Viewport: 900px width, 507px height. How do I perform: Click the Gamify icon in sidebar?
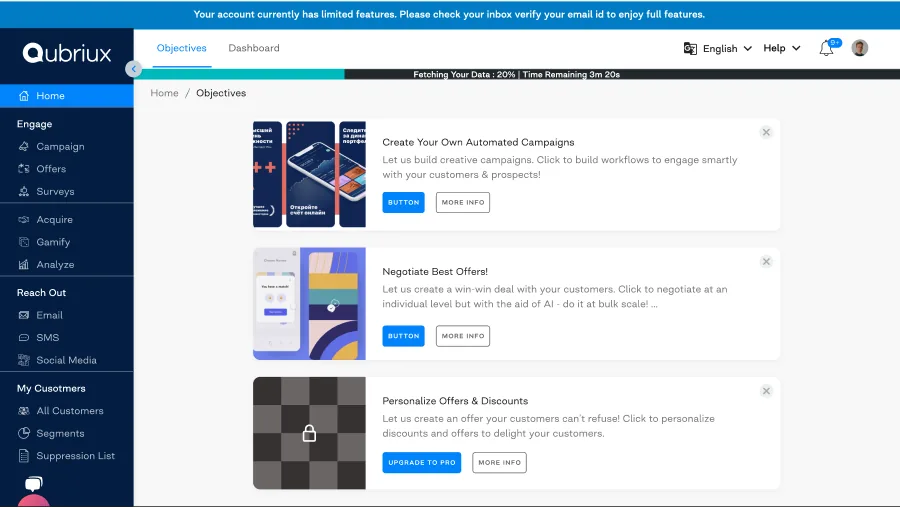pos(24,242)
